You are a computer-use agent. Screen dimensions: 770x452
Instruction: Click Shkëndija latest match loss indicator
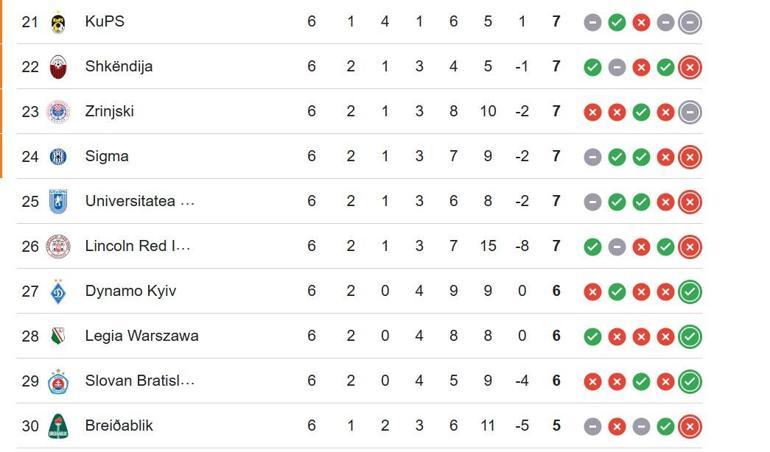tap(689, 67)
